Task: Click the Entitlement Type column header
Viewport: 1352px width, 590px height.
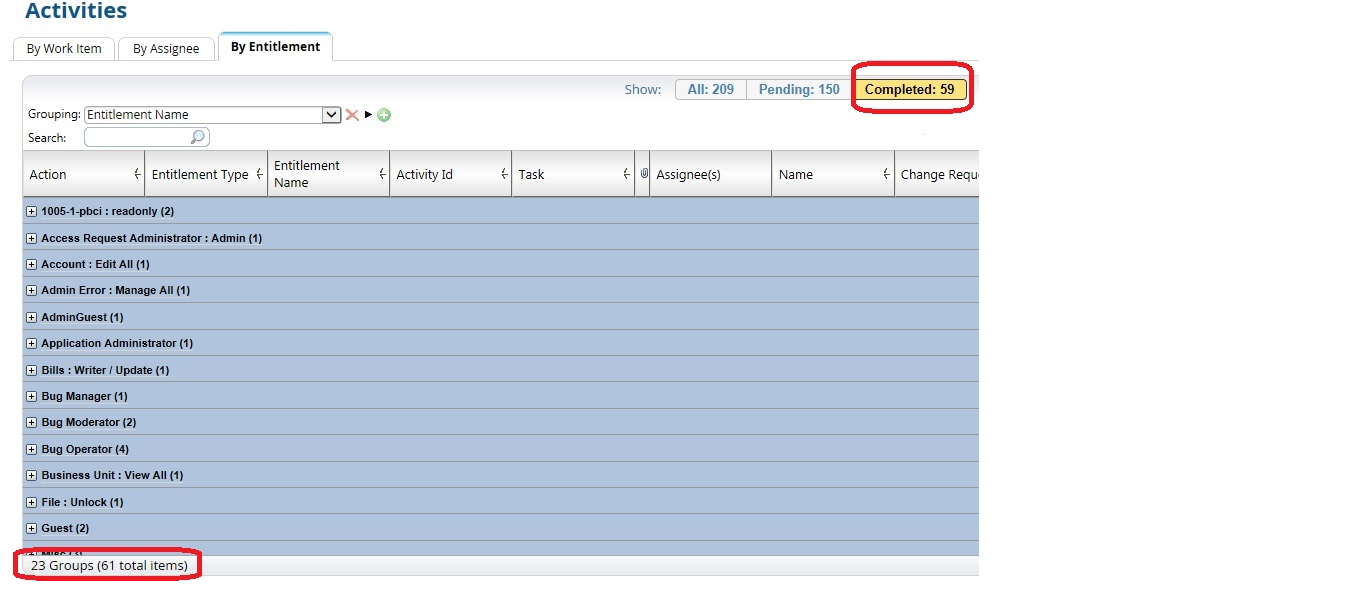Action: pyautogui.click(x=200, y=174)
